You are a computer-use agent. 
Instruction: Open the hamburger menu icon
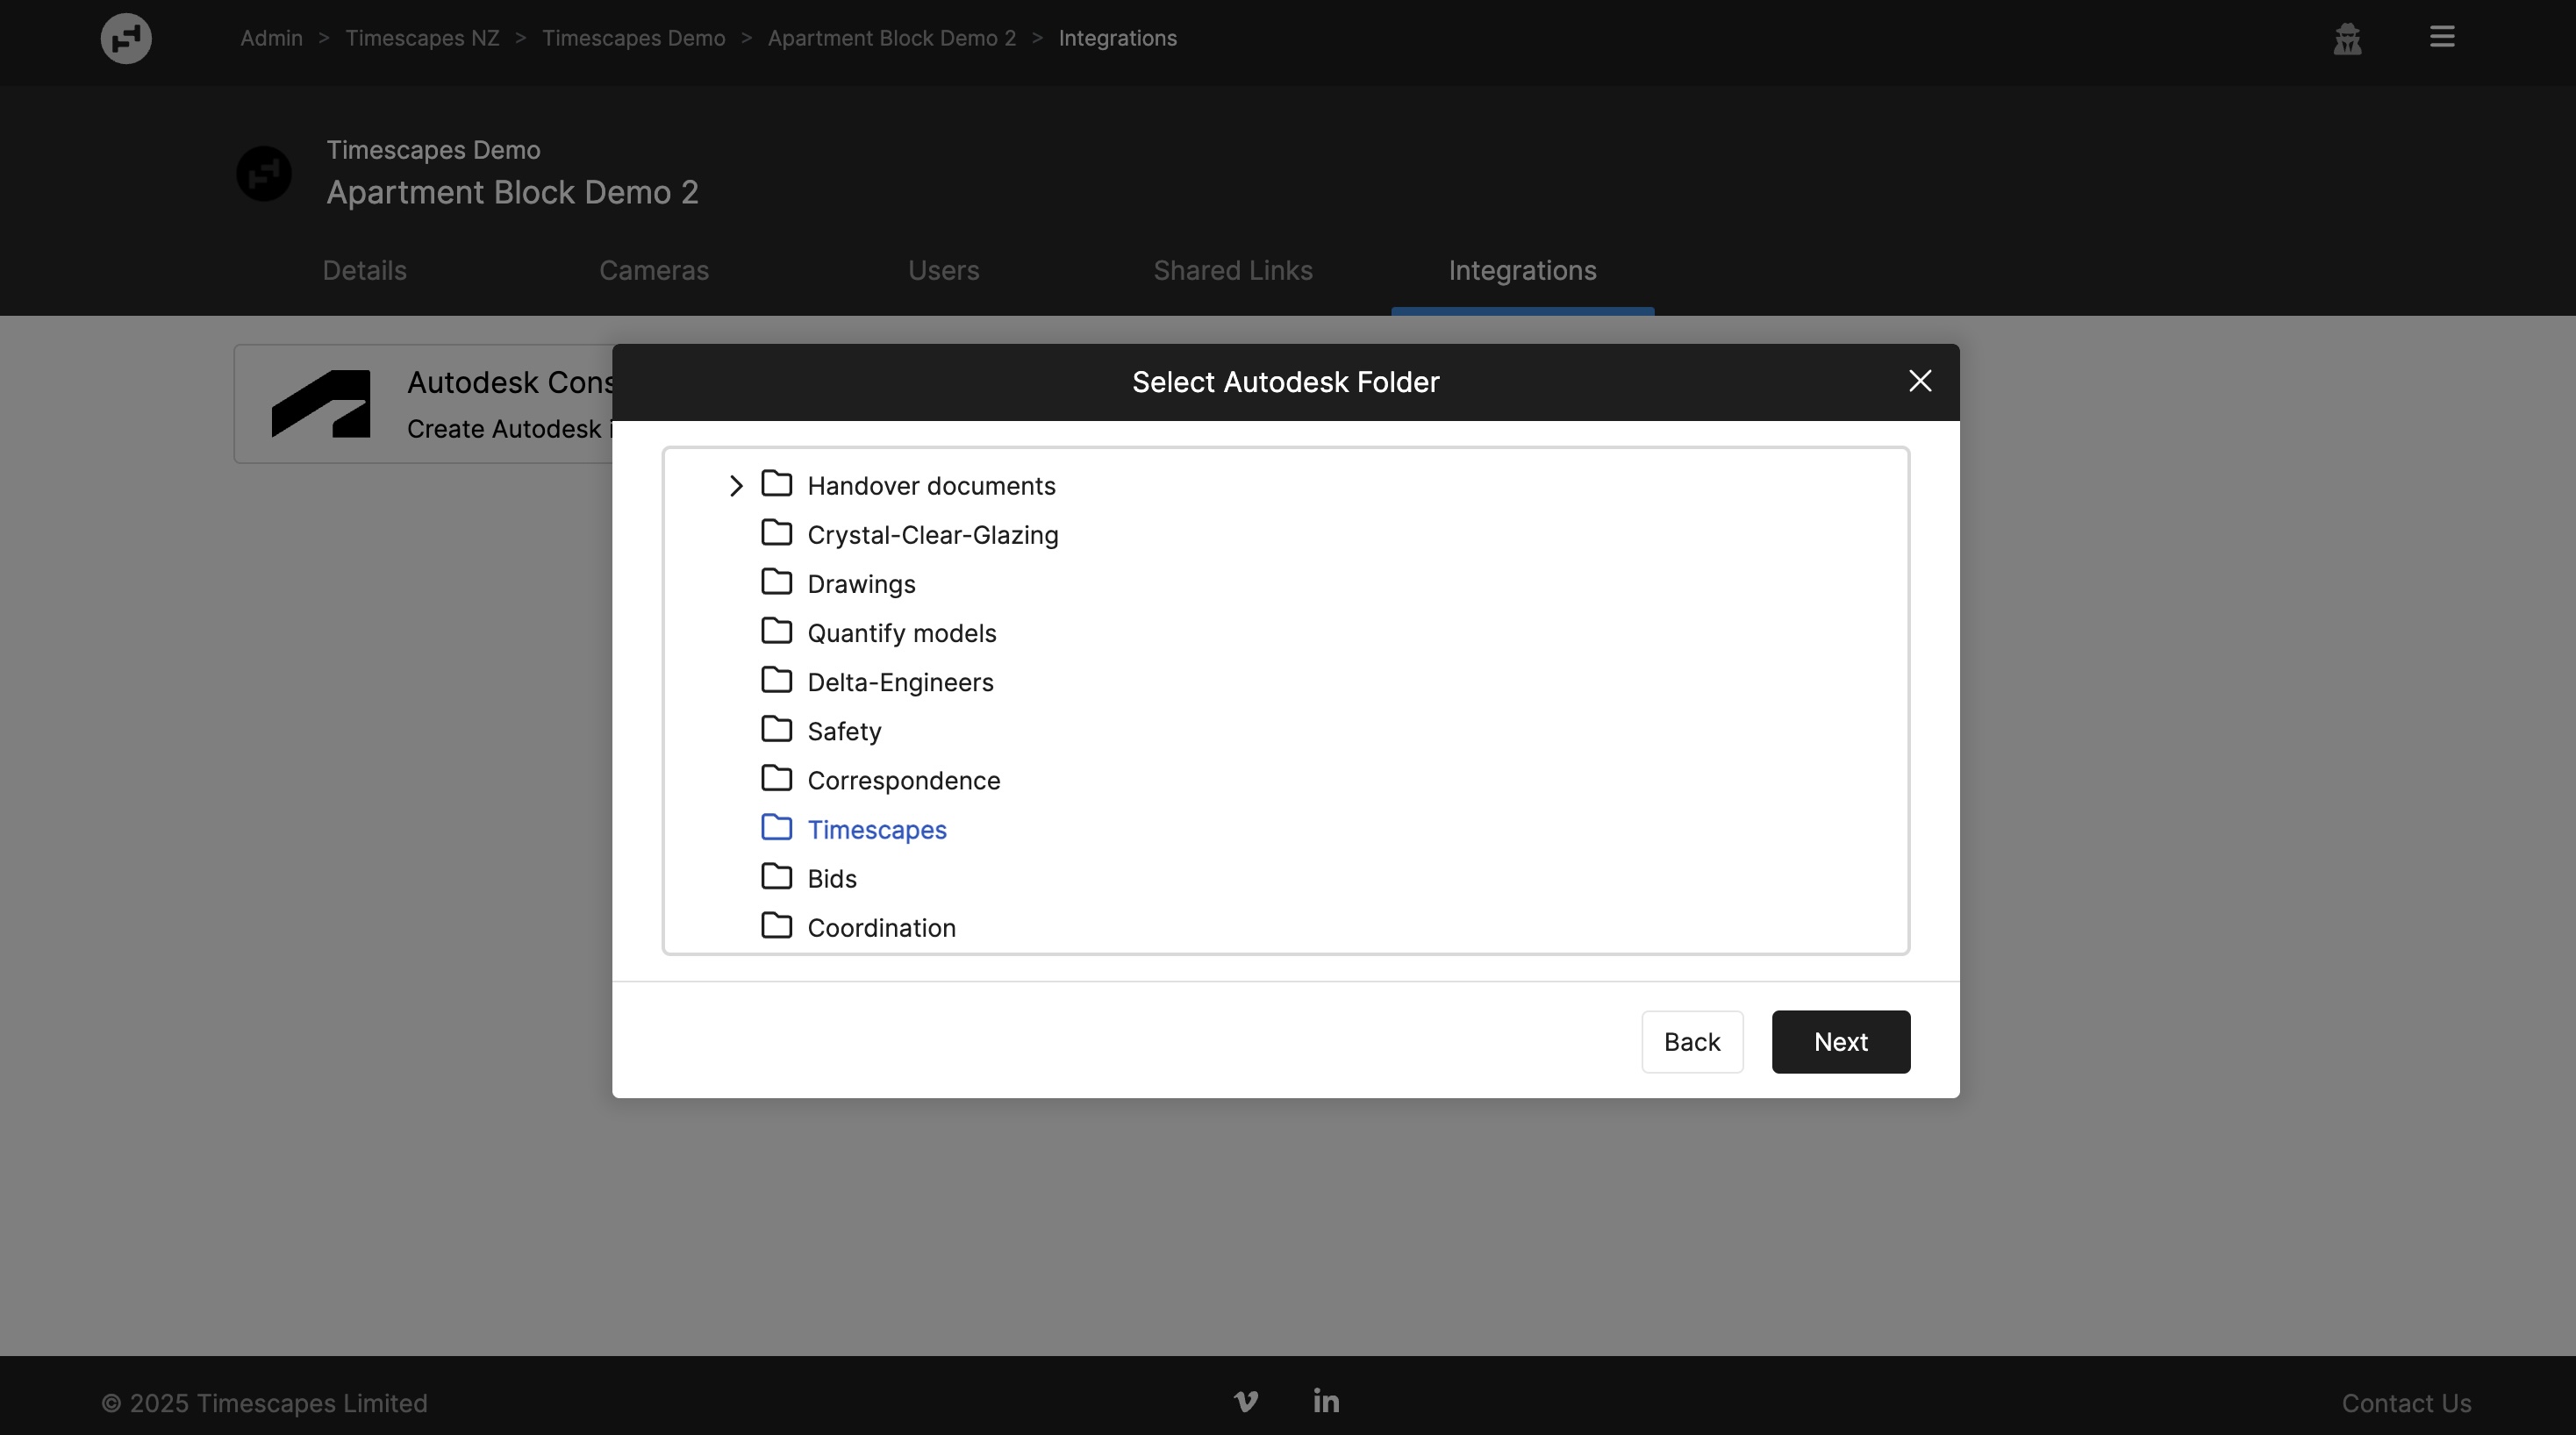tap(2442, 37)
